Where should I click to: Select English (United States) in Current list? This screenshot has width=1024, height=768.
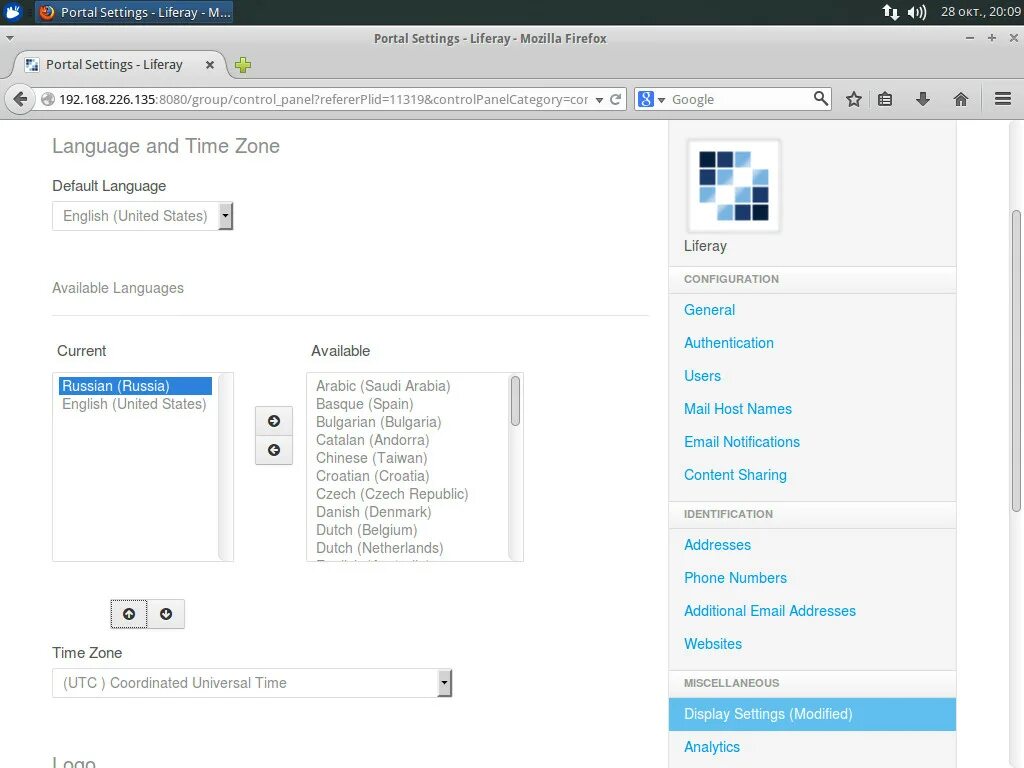(135, 404)
